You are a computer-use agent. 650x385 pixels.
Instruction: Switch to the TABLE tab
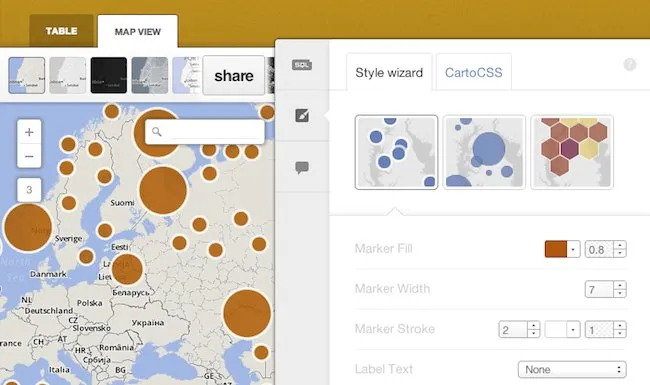pos(61,31)
